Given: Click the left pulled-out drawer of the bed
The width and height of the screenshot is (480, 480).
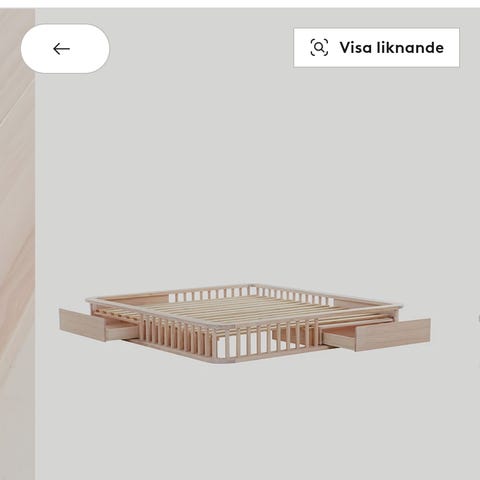Looking at the screenshot, I should (97, 325).
